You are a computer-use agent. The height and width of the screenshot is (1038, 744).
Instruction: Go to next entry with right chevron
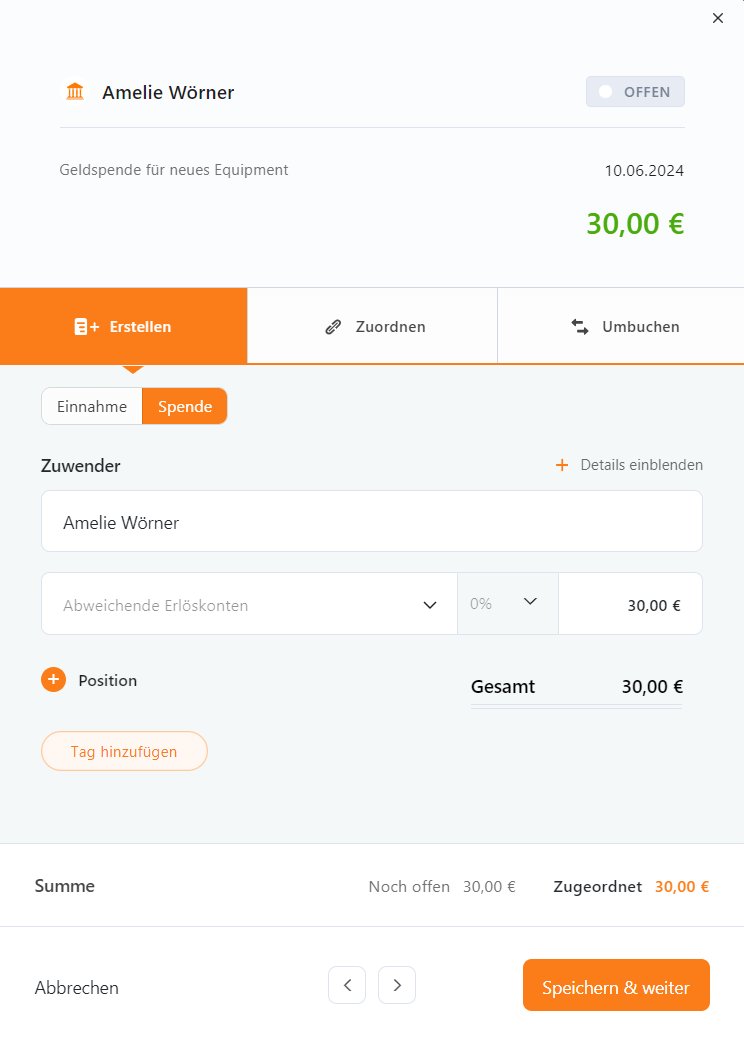click(397, 985)
